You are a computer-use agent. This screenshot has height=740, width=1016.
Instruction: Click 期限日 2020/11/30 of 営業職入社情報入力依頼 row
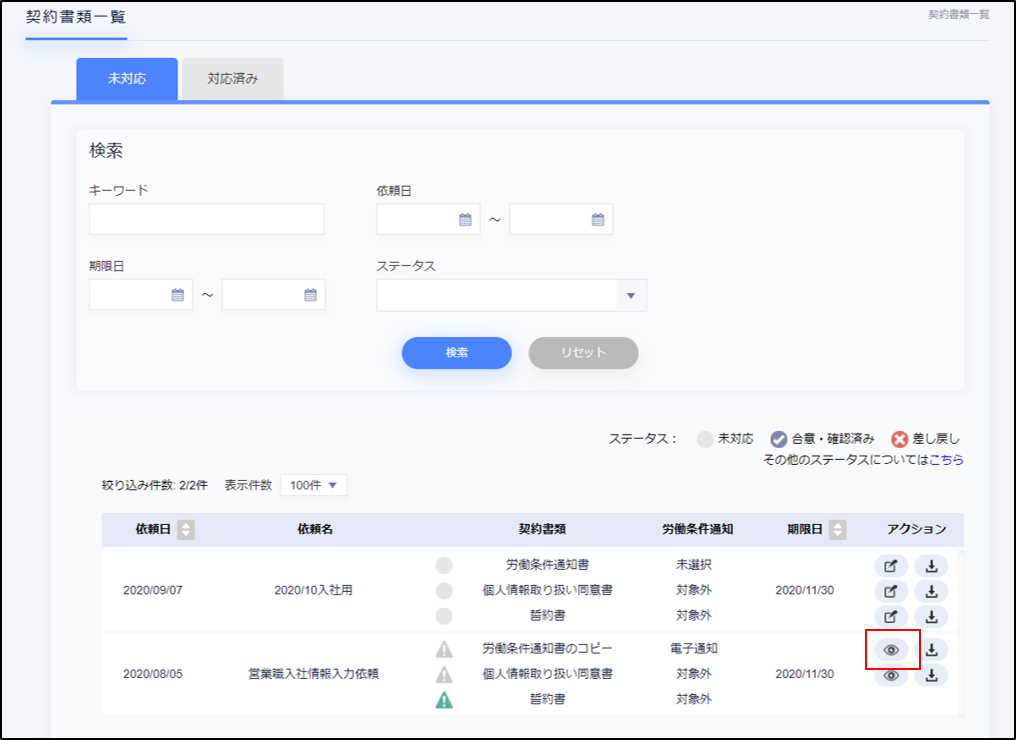[805, 674]
